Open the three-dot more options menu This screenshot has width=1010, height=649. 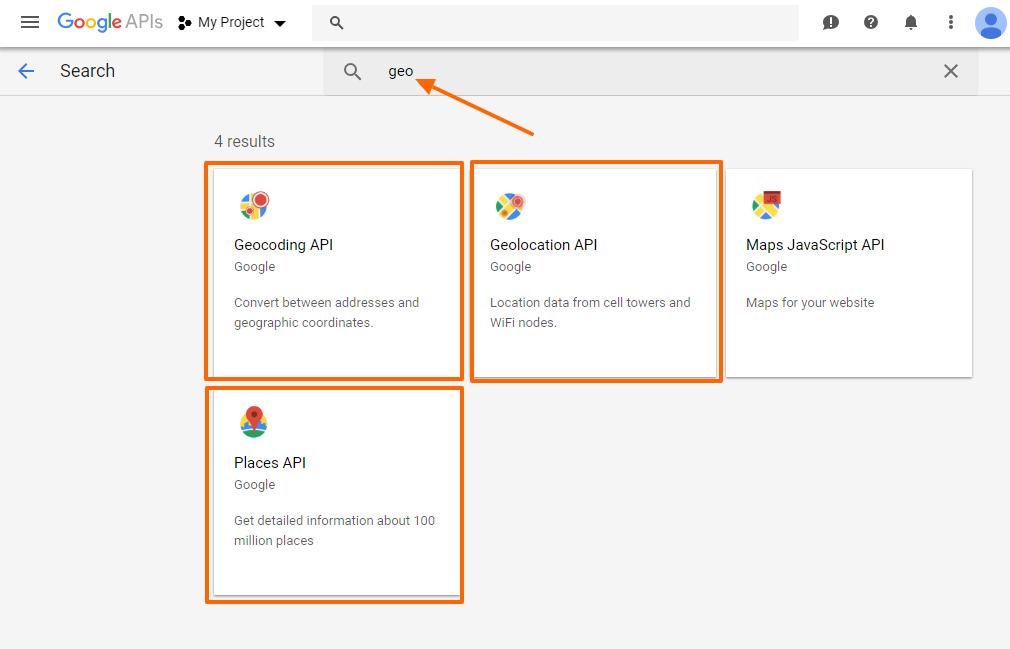pos(951,23)
